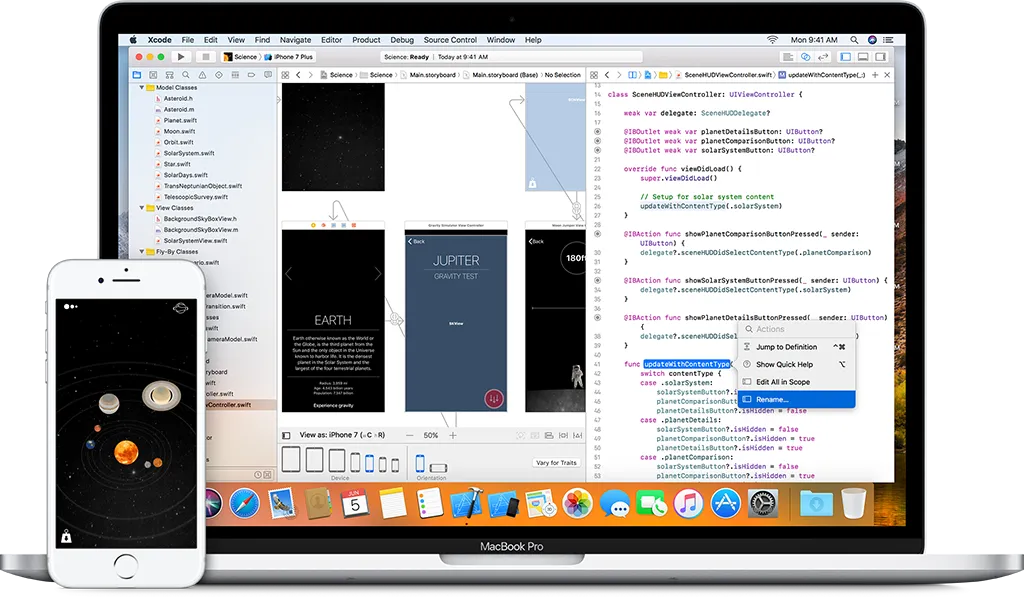The width and height of the screenshot is (1024, 597).
Task: Open the Report navigator speech bubble icon
Action: coord(268,75)
